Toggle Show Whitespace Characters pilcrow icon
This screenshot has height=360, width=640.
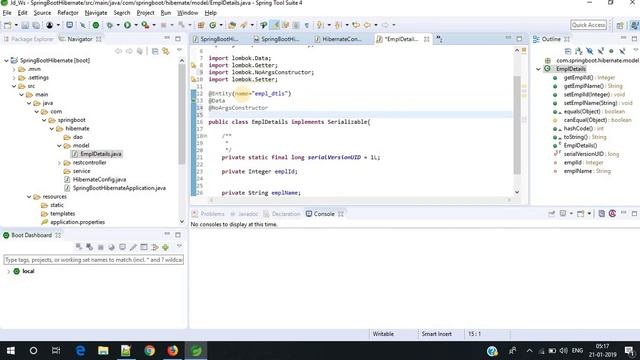point(307,25)
